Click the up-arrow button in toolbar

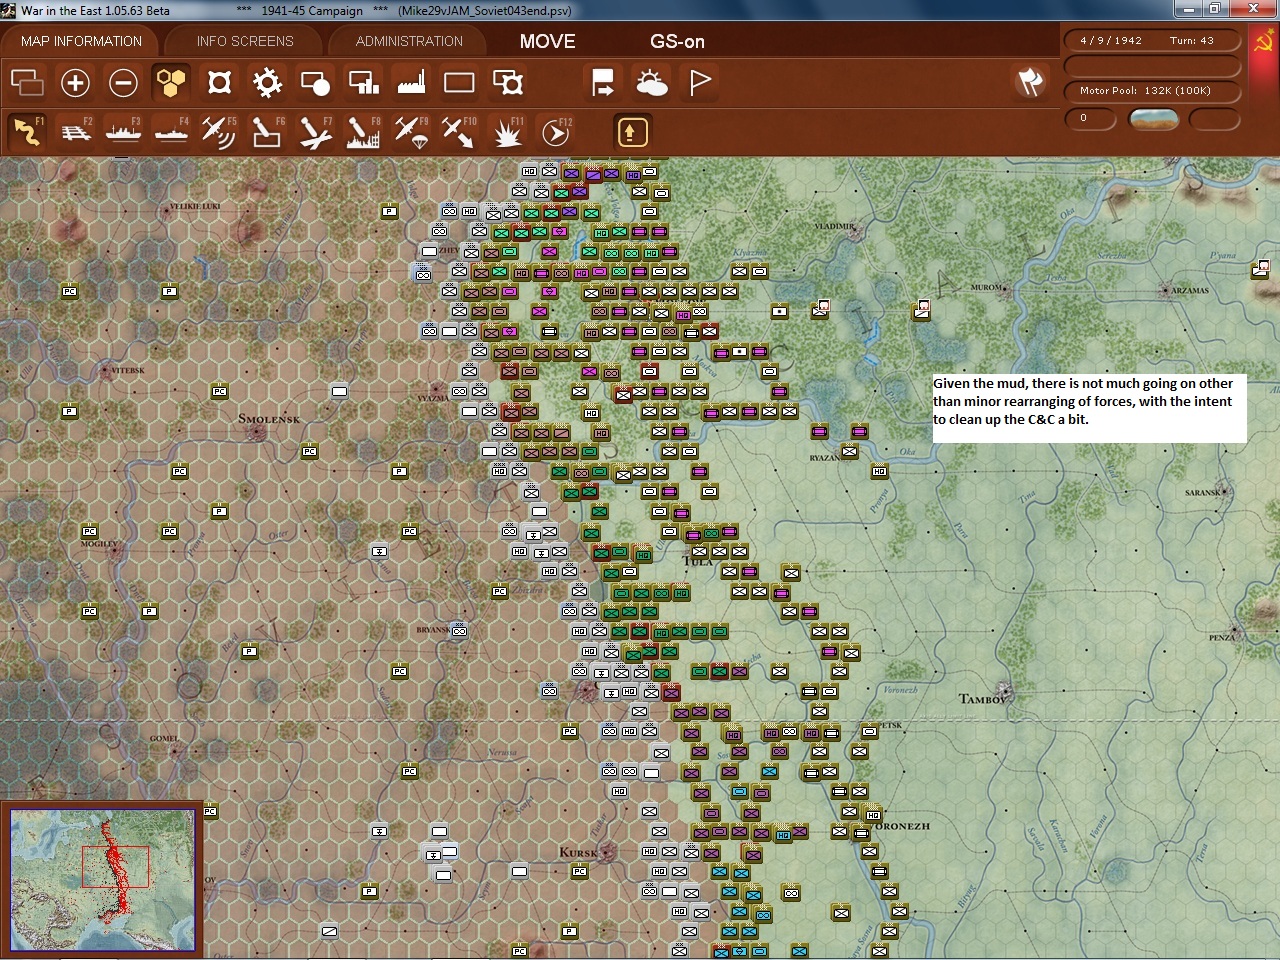tap(632, 132)
